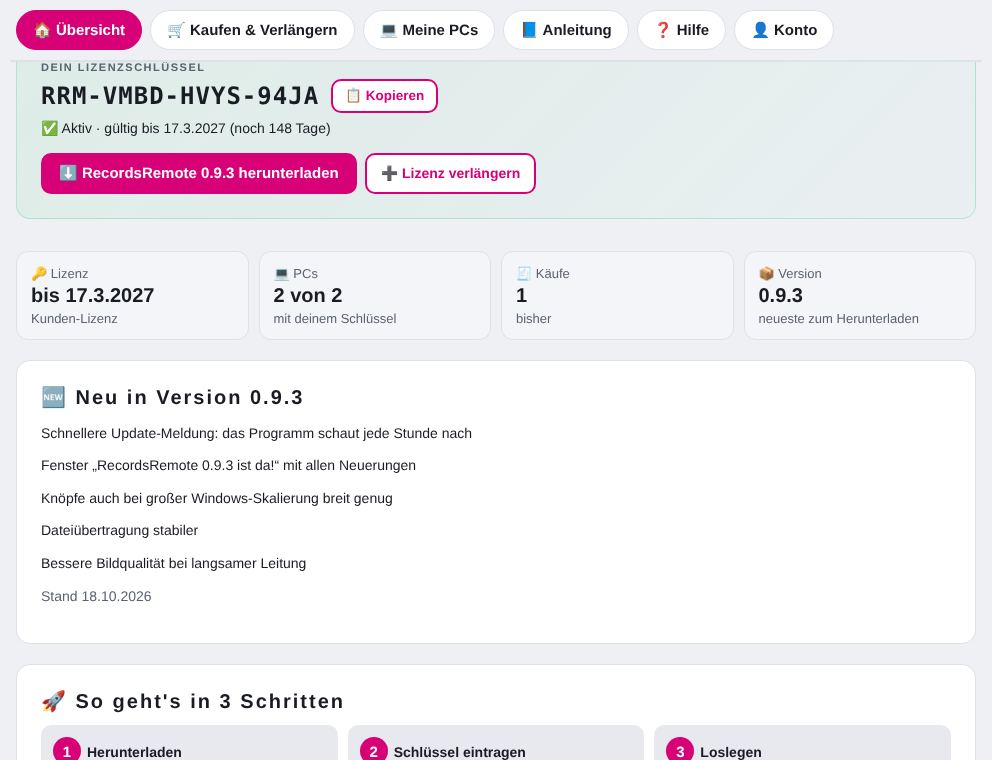Click the blue book icon beside Anleitung
992x760 pixels.
tap(529, 30)
